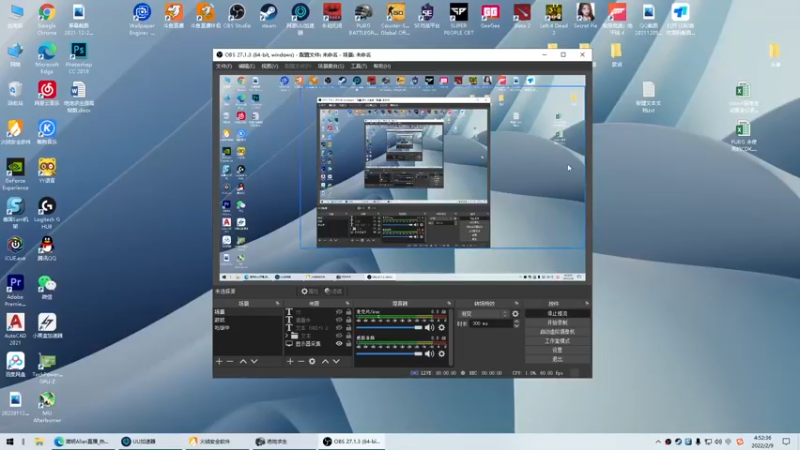The height and width of the screenshot is (450, 800).
Task: Click the 停止推流 stop streaming button
Action: [557, 314]
